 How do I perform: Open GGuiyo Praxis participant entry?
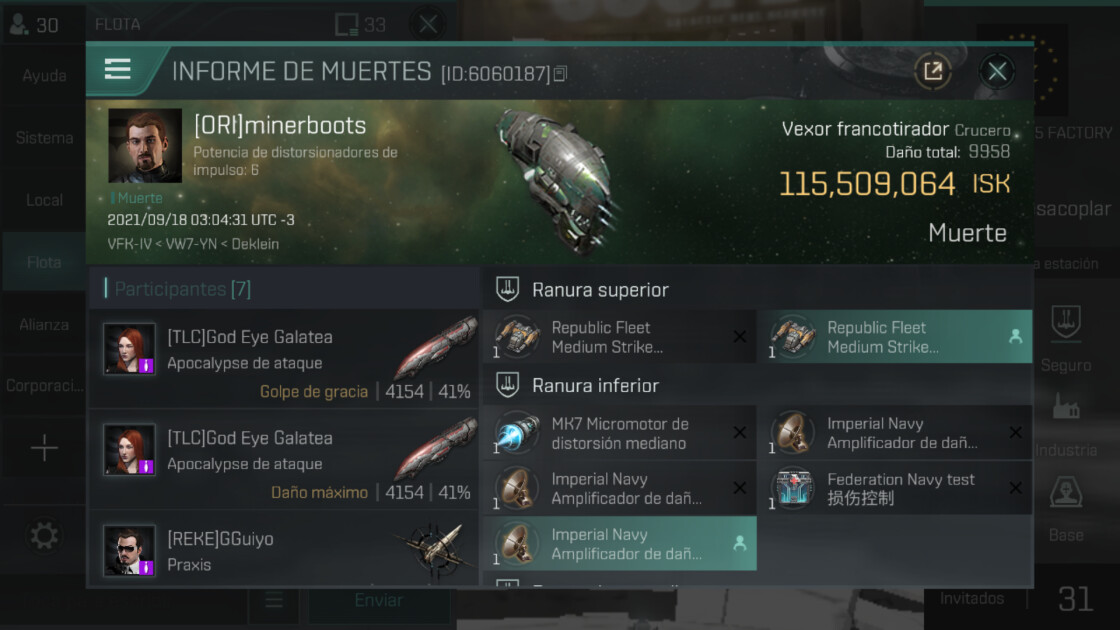283,550
